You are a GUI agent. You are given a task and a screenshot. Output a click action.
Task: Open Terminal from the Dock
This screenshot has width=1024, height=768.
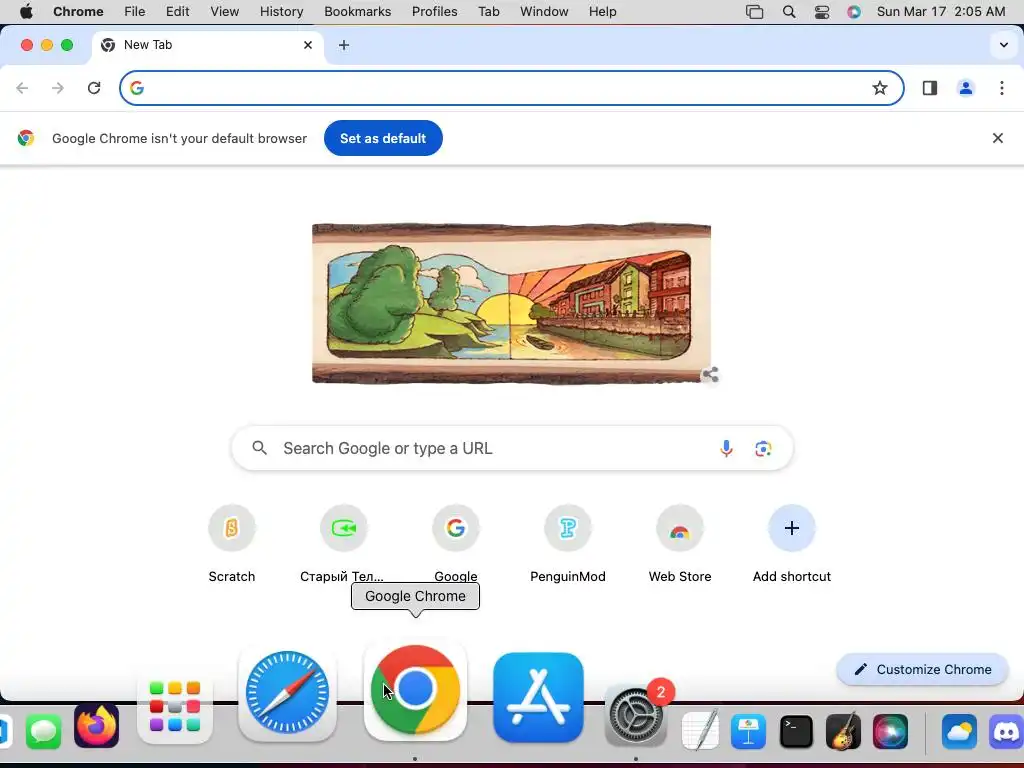pyautogui.click(x=796, y=731)
